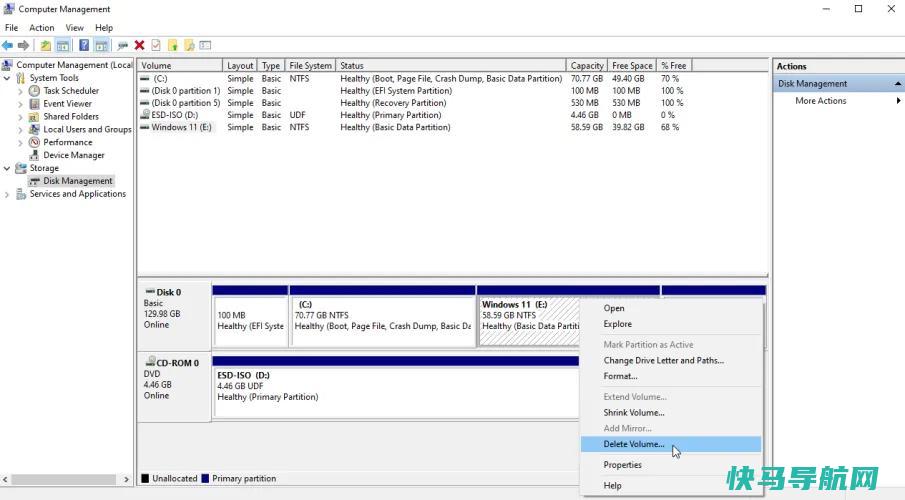Choose Delete Volume... from context menu

coord(671,444)
